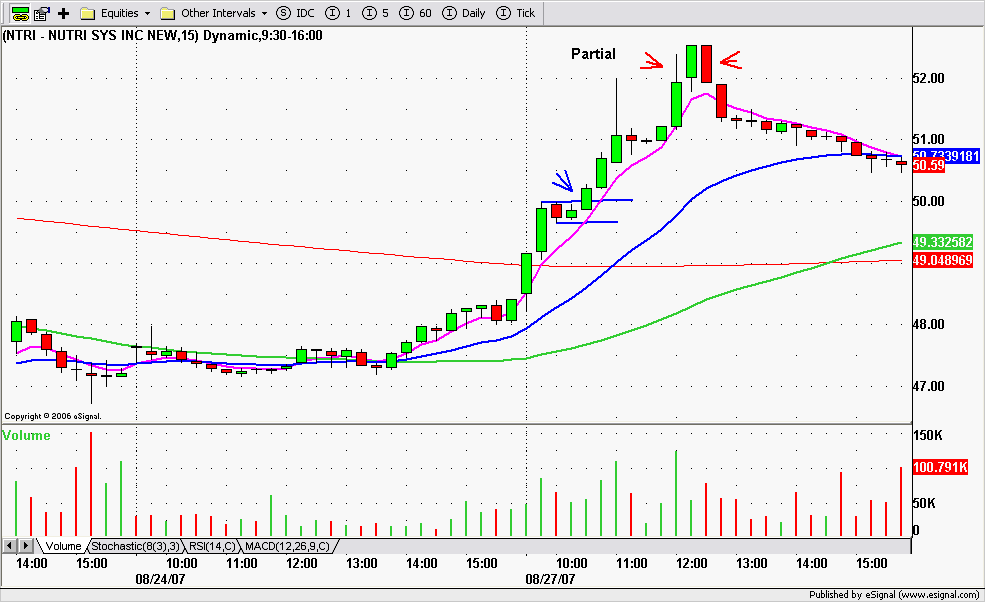Switch to 5 minute interval
The image size is (985, 602).
point(376,13)
